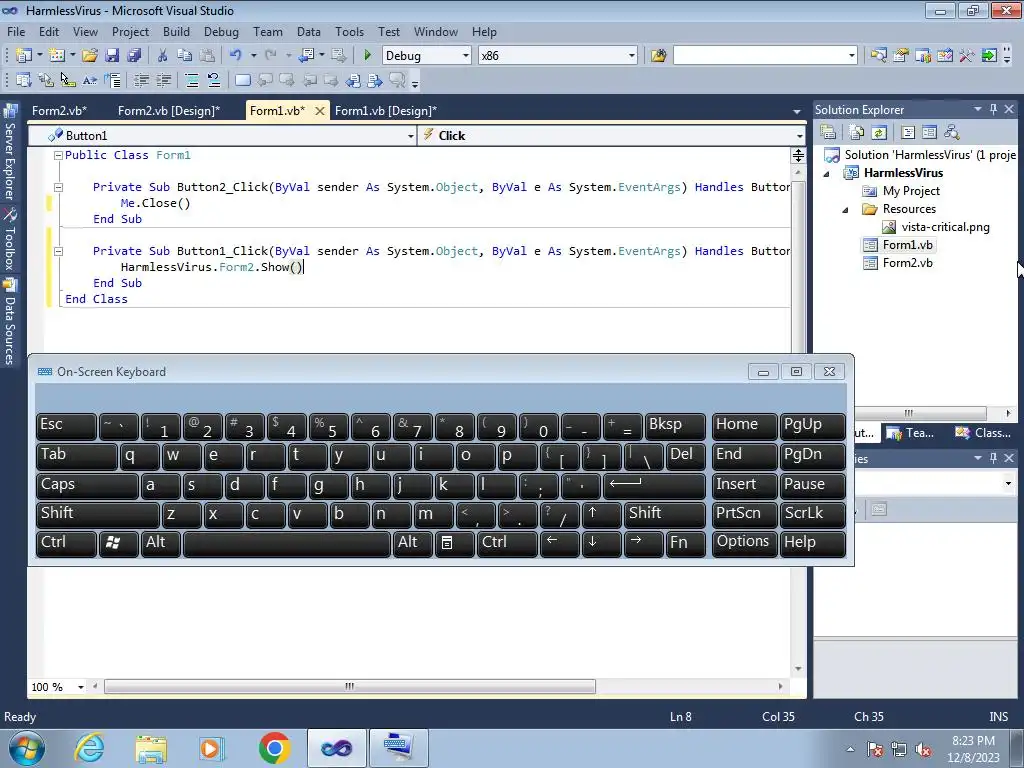Comment out the selected lines icon
1024x768 pixels.
click(192, 80)
